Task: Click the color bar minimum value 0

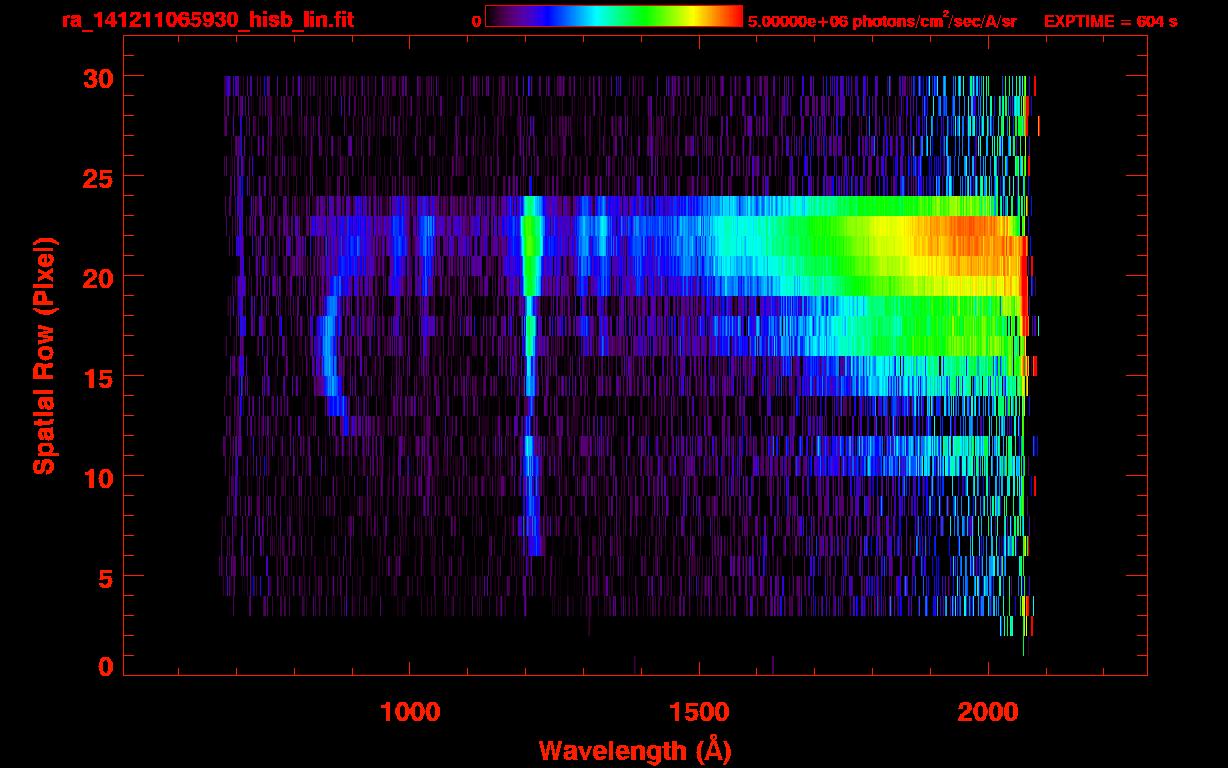Action: (477, 21)
